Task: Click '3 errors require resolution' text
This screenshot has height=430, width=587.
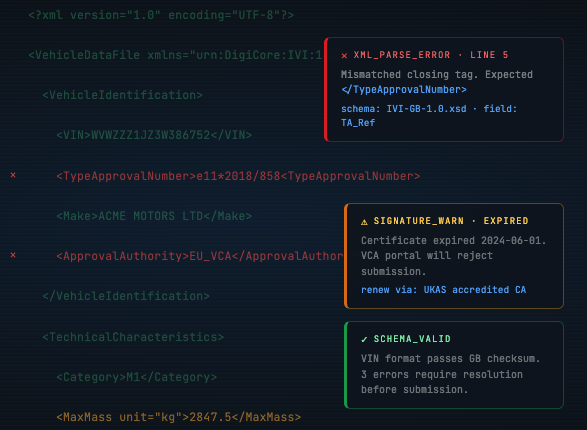Action: pos(442,374)
